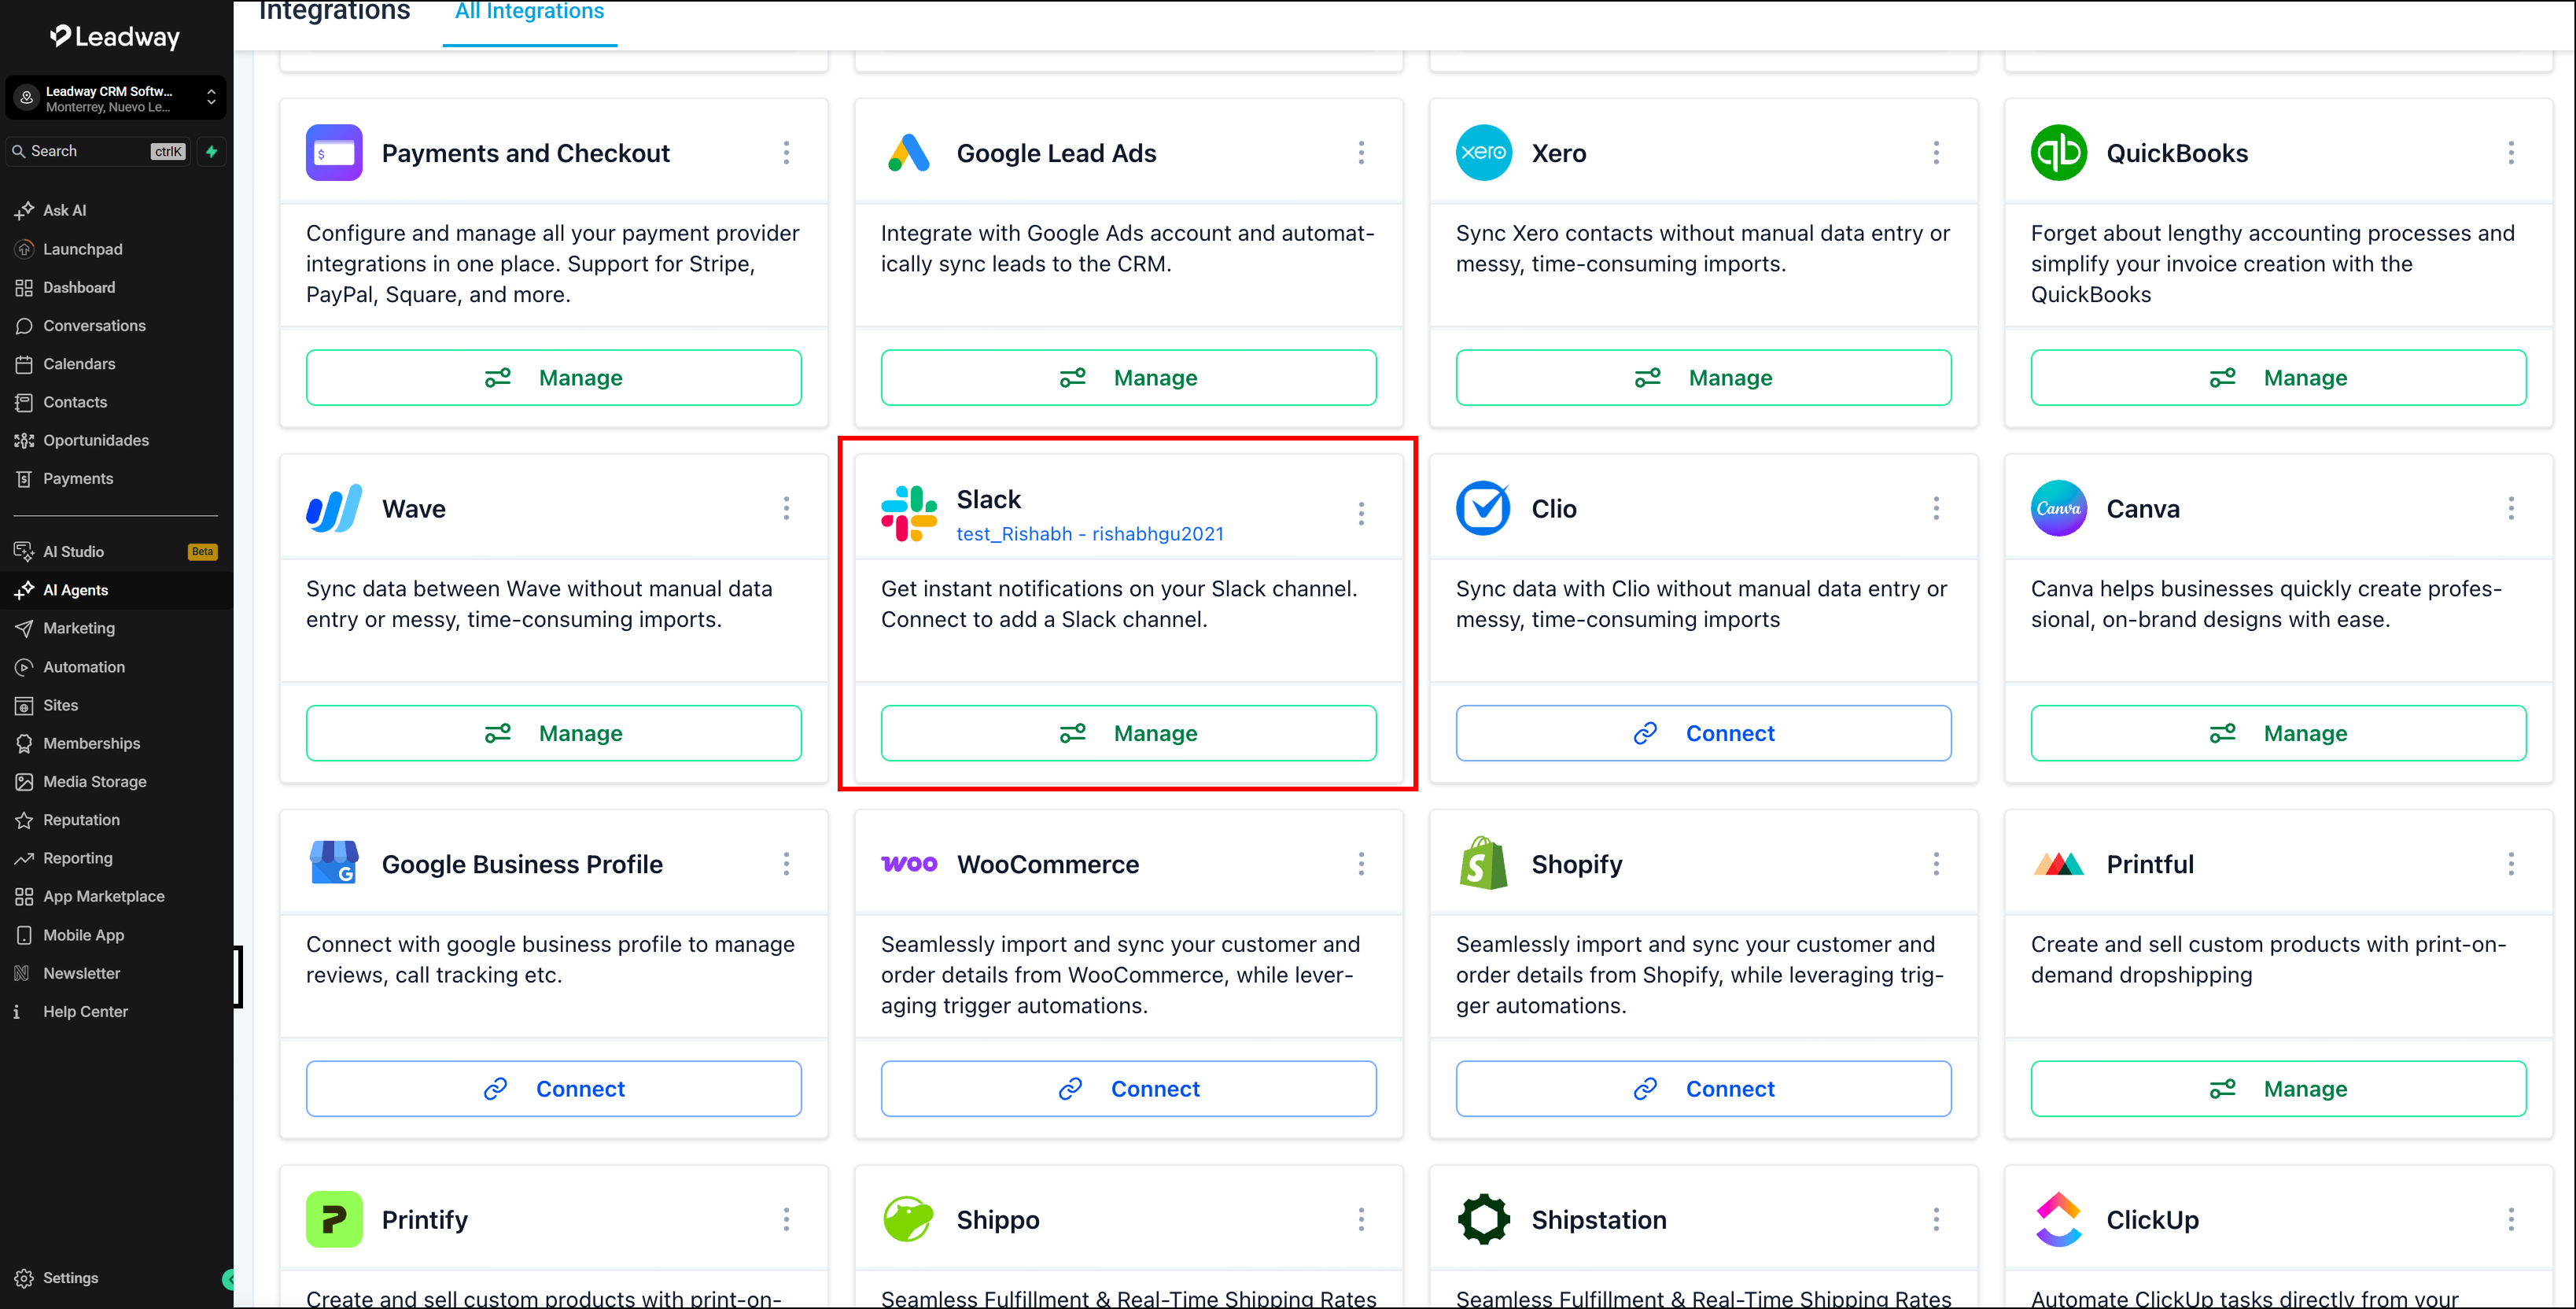Manage the Slack integration
2576x1309 pixels.
[1128, 733]
